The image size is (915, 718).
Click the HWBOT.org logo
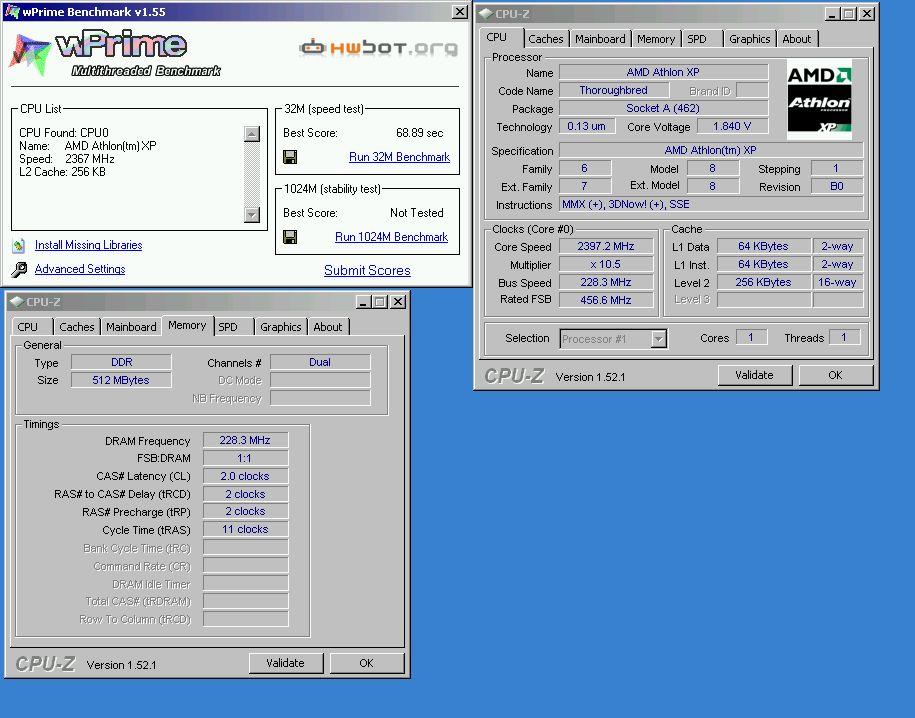click(378, 47)
